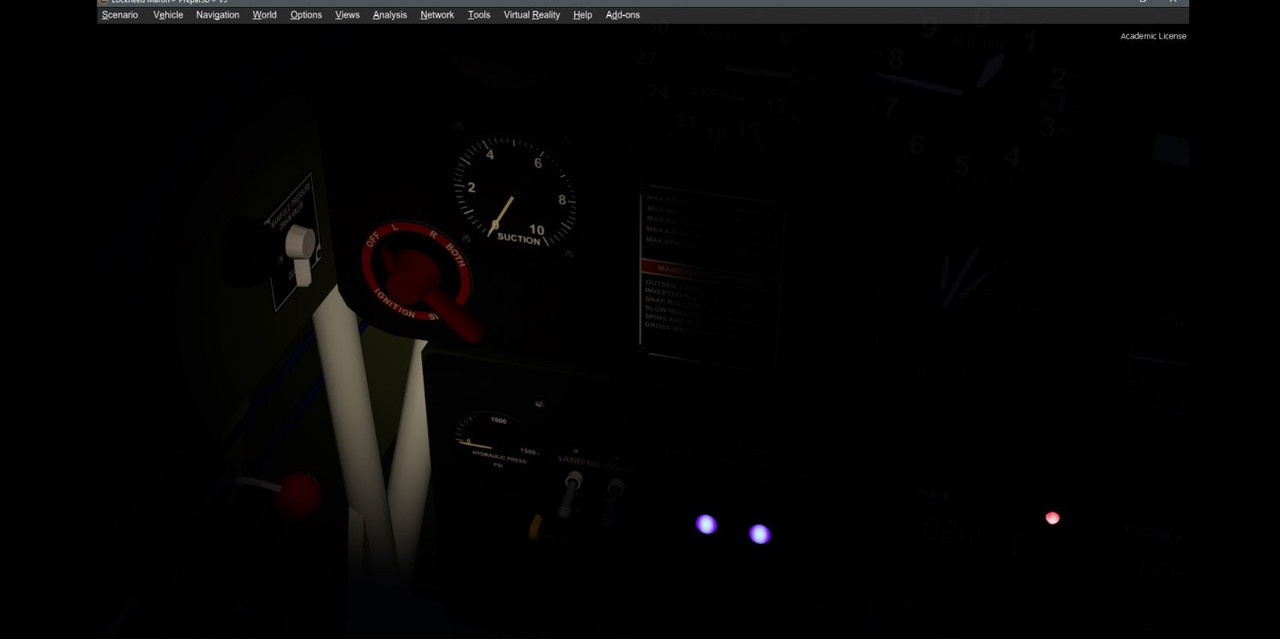Open the Analysis menu

click(x=390, y=15)
